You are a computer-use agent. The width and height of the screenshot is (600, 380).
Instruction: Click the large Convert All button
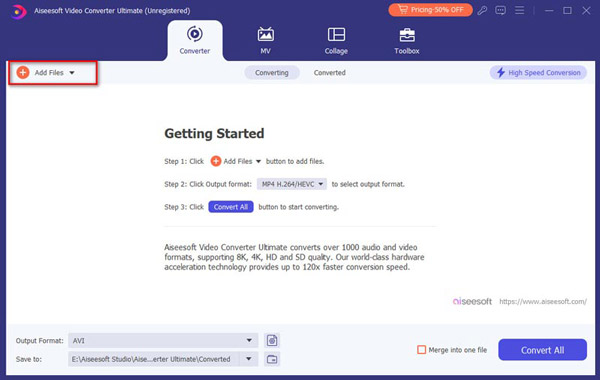[542, 350]
